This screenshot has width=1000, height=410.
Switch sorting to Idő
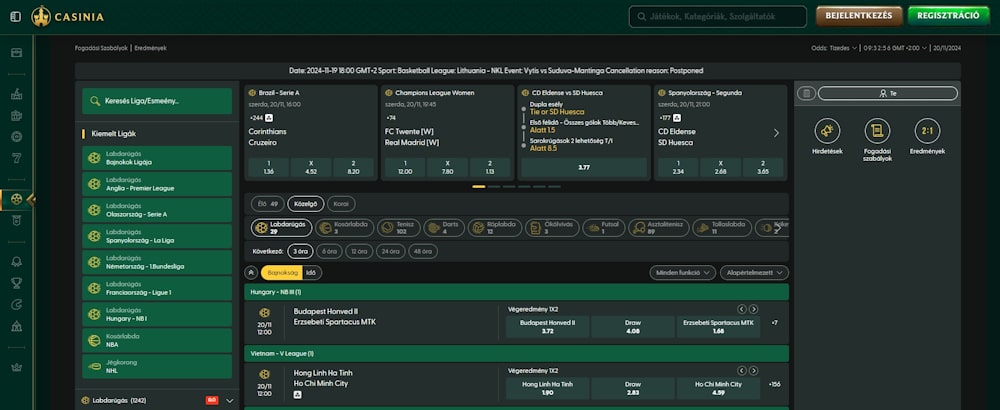311,273
